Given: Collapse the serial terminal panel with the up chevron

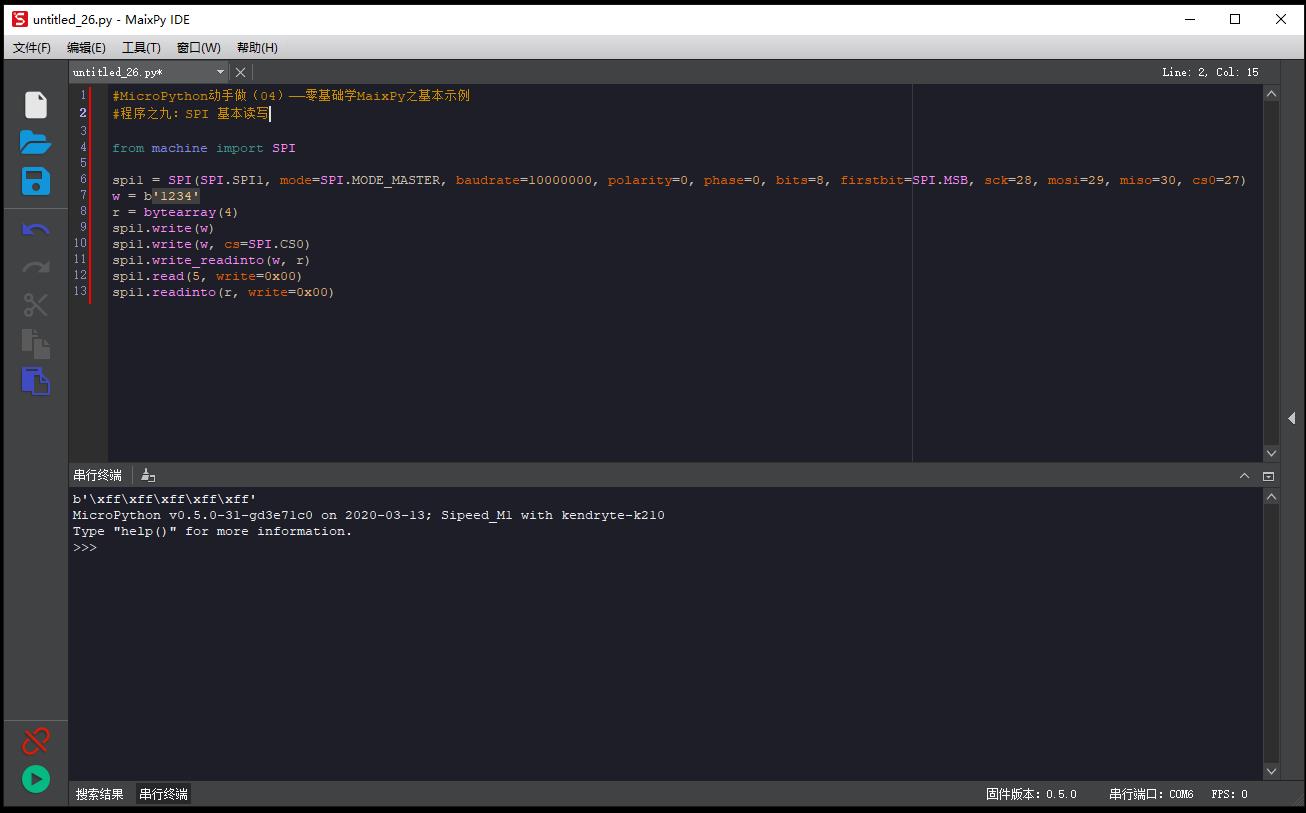Looking at the screenshot, I should pyautogui.click(x=1244, y=476).
